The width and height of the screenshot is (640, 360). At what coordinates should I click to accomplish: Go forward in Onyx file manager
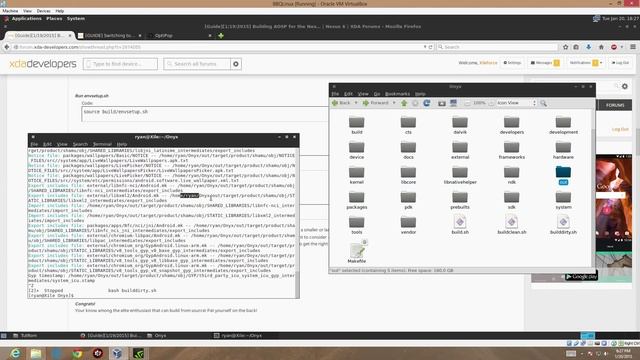(376, 103)
